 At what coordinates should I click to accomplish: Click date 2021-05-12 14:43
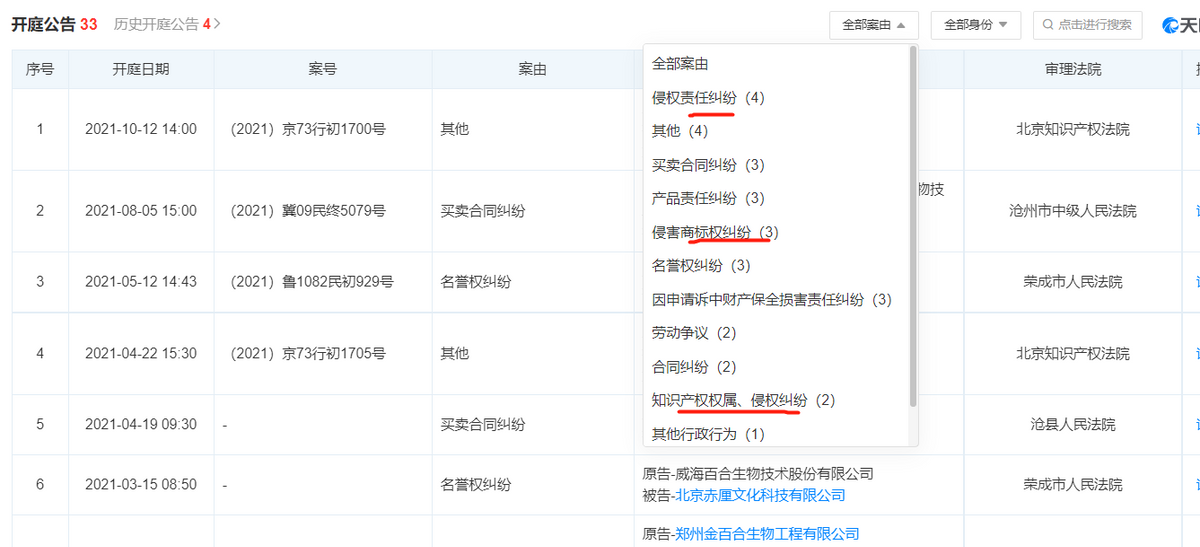tap(141, 282)
